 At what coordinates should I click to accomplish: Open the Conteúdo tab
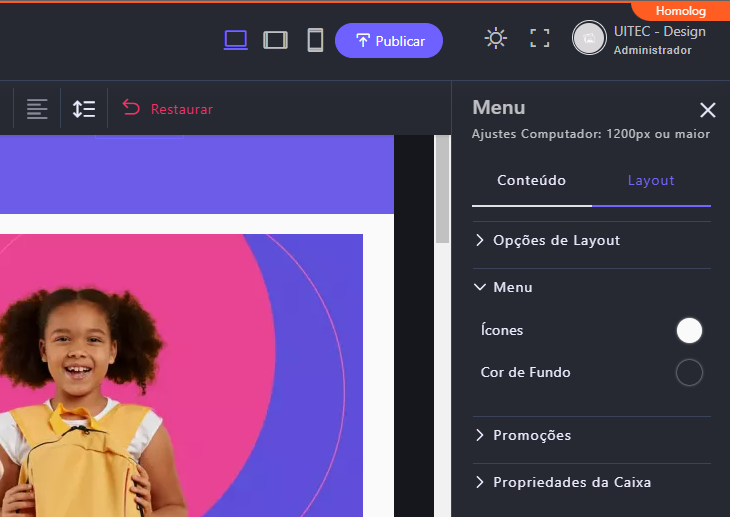click(531, 181)
